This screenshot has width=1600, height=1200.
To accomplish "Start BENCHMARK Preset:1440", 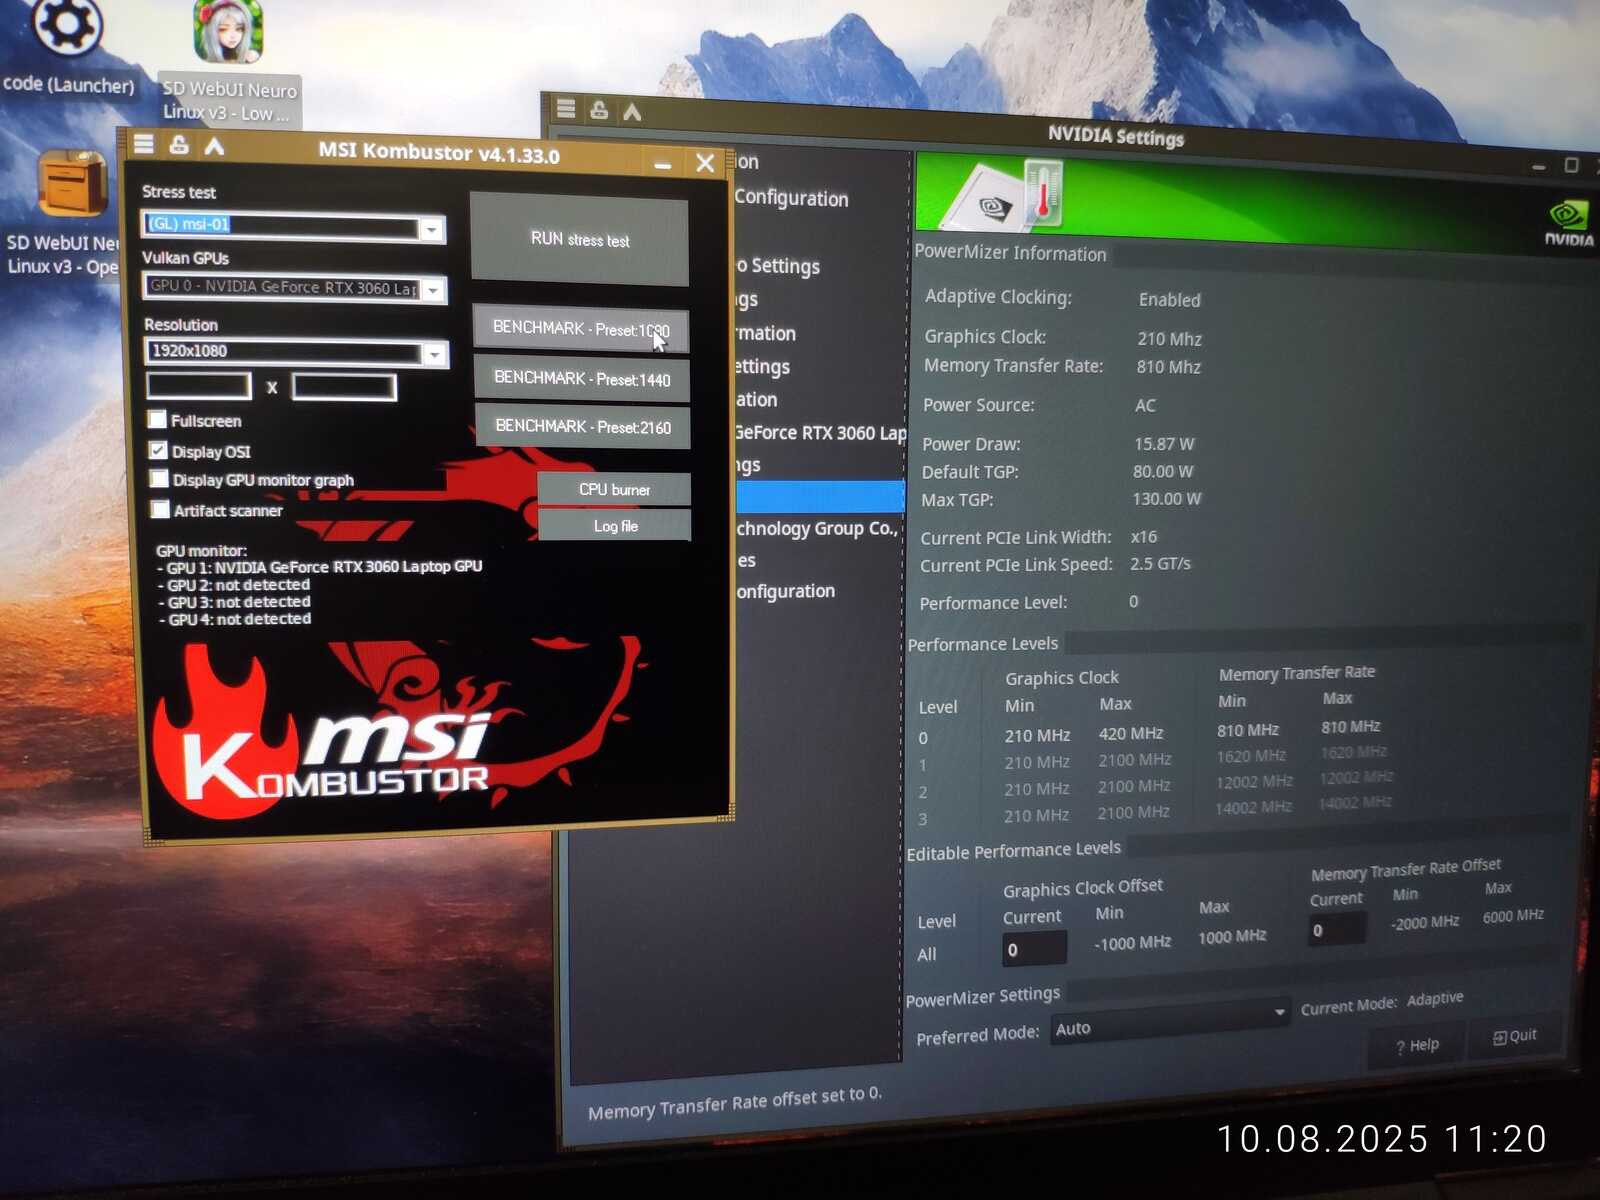I will tap(582, 378).
